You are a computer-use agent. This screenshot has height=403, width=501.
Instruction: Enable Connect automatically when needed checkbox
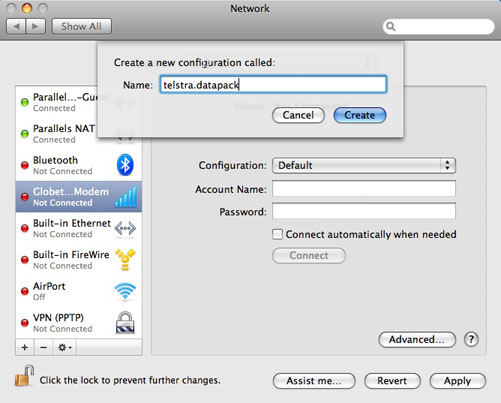click(277, 234)
